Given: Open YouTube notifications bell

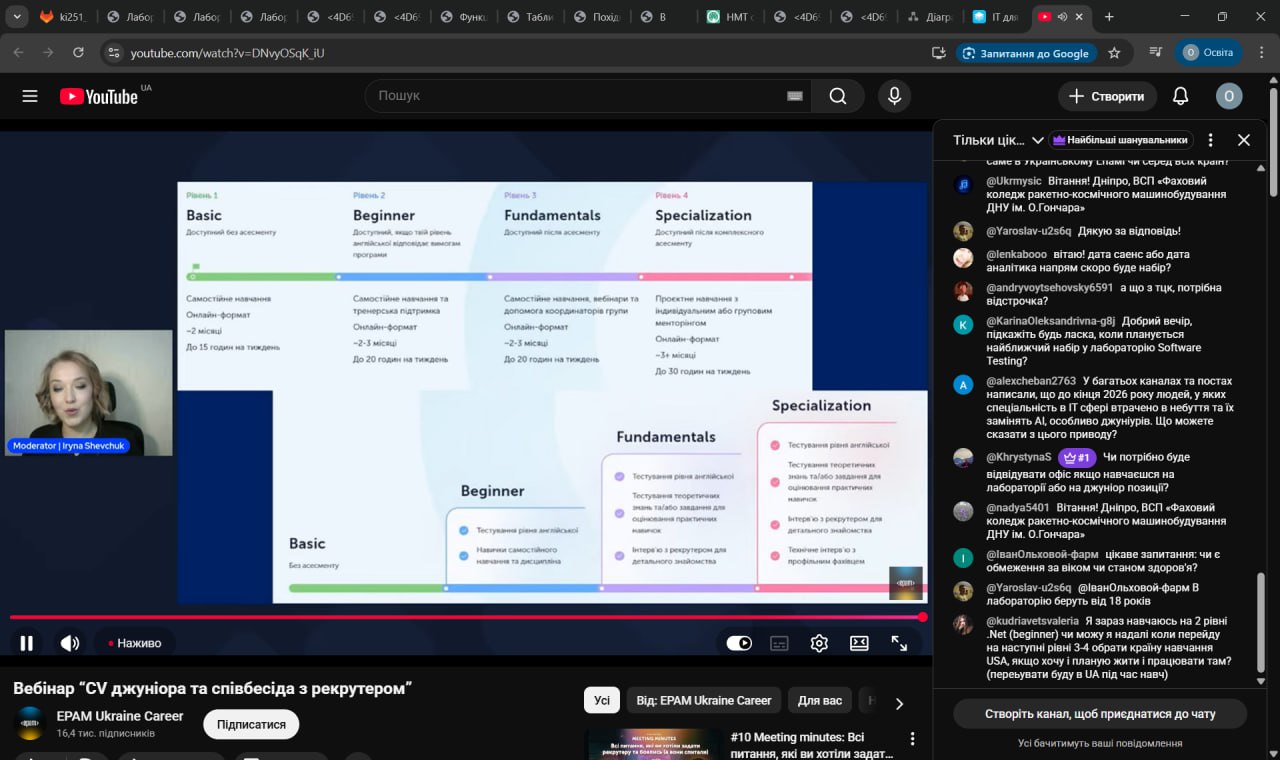Looking at the screenshot, I should click(1180, 96).
